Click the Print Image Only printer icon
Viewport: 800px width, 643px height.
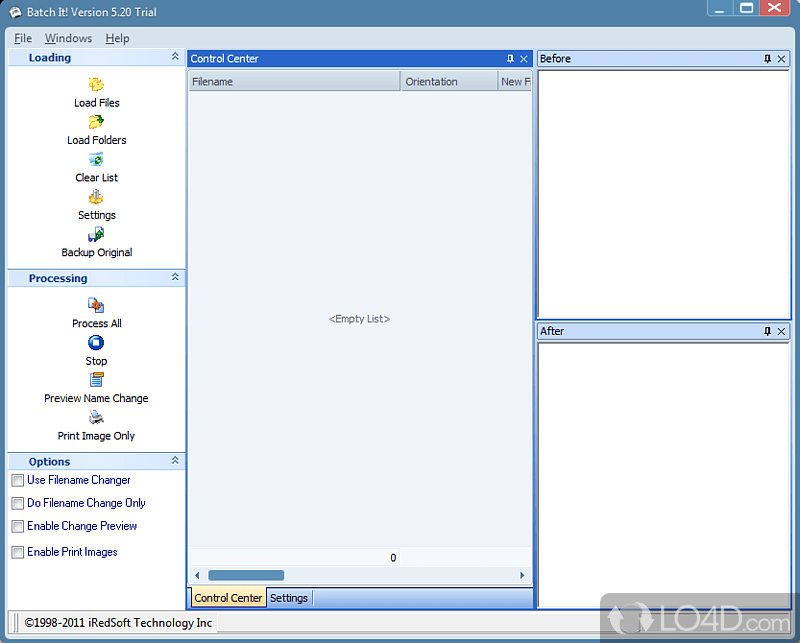pos(96,417)
